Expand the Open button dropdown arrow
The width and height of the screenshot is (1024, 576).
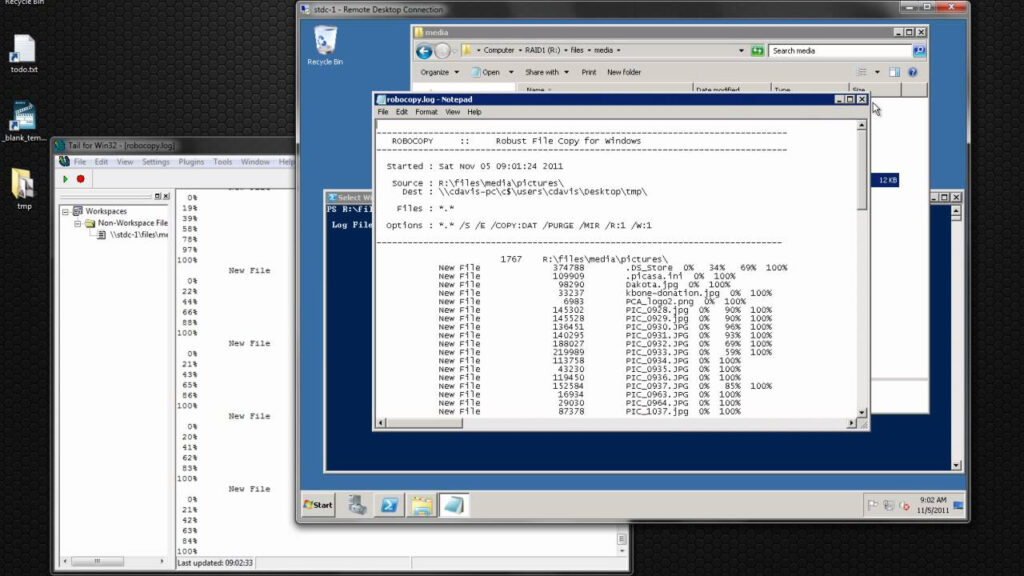511,72
